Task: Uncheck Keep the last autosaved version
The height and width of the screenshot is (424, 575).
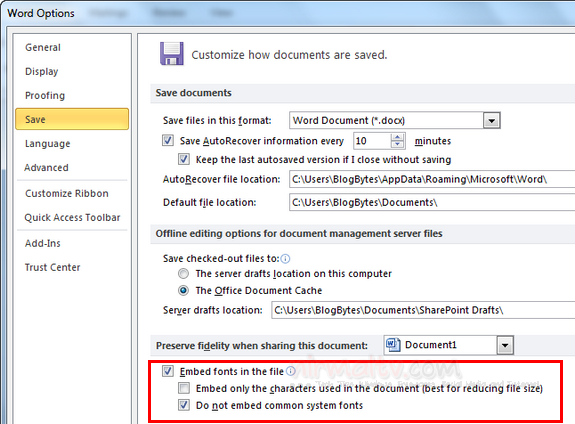Action: coord(184,159)
